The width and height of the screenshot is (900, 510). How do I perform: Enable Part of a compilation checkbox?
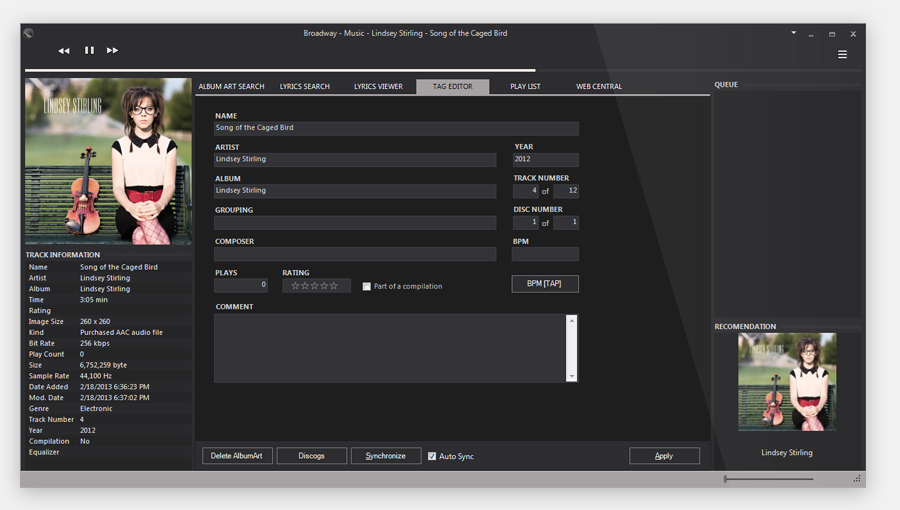click(367, 286)
